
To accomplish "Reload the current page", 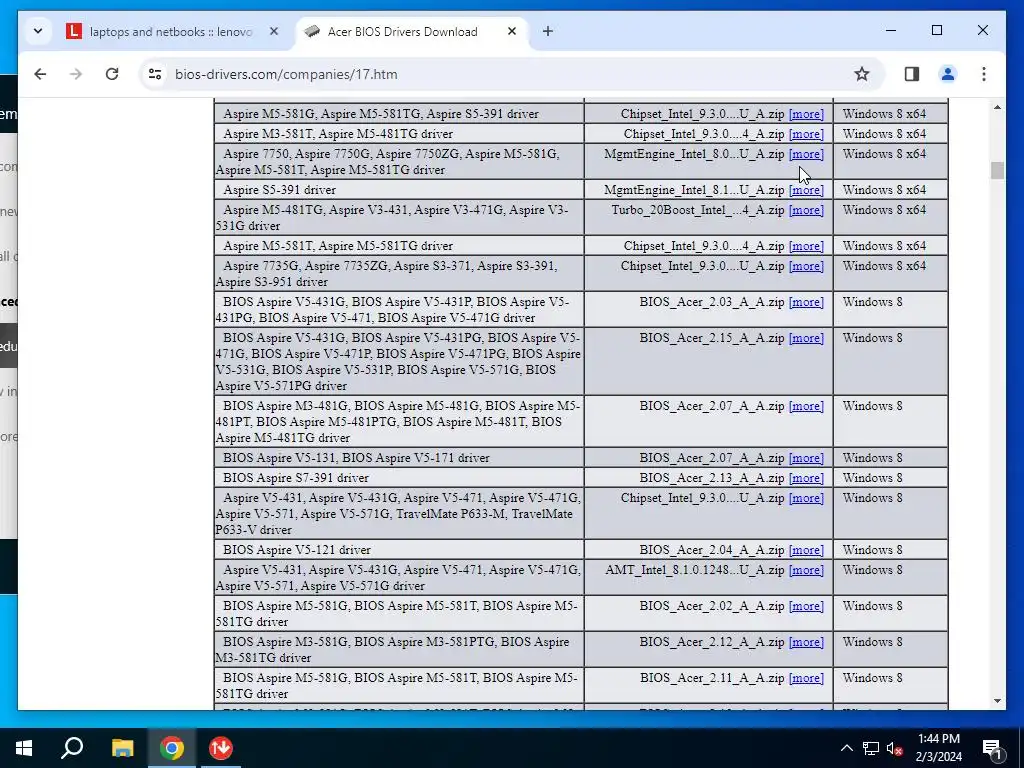I will (x=112, y=74).
